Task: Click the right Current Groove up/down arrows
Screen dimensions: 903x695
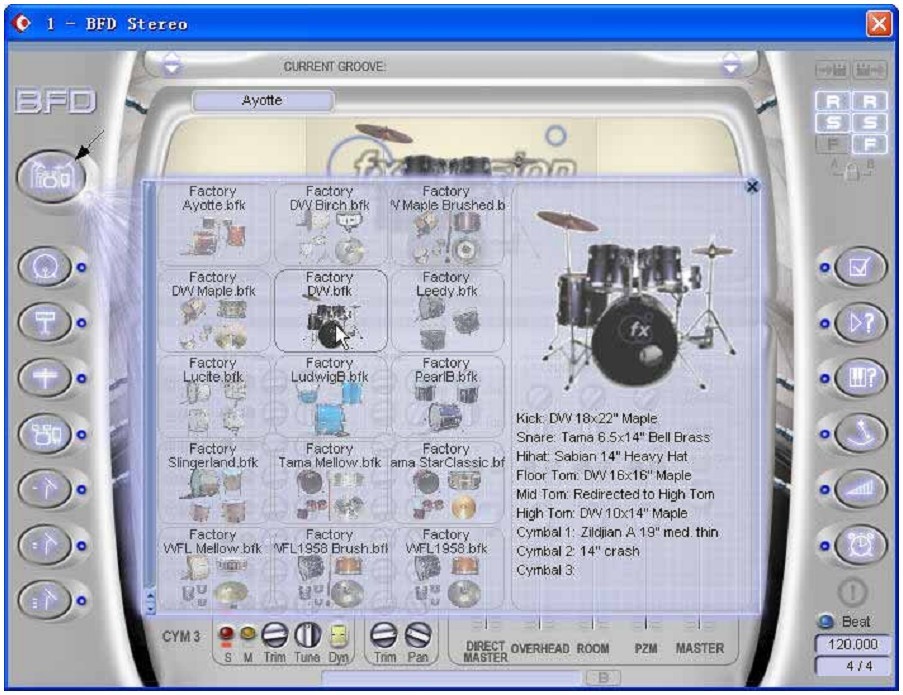Action: [x=731, y=65]
